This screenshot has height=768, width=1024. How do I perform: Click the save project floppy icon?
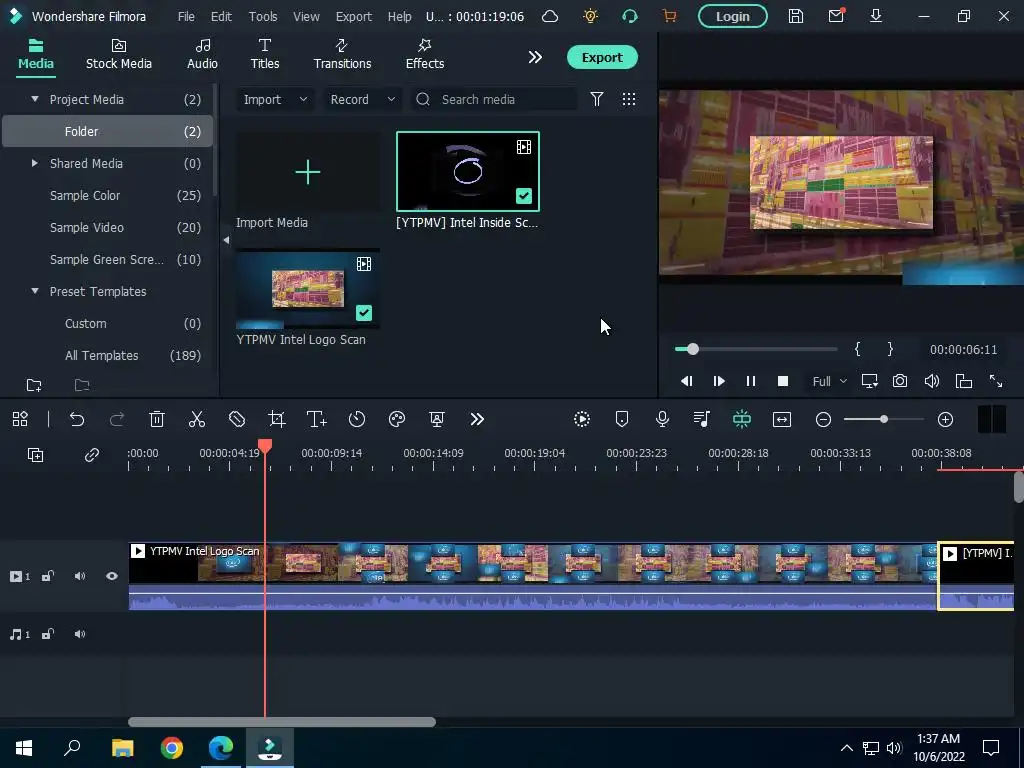796,16
